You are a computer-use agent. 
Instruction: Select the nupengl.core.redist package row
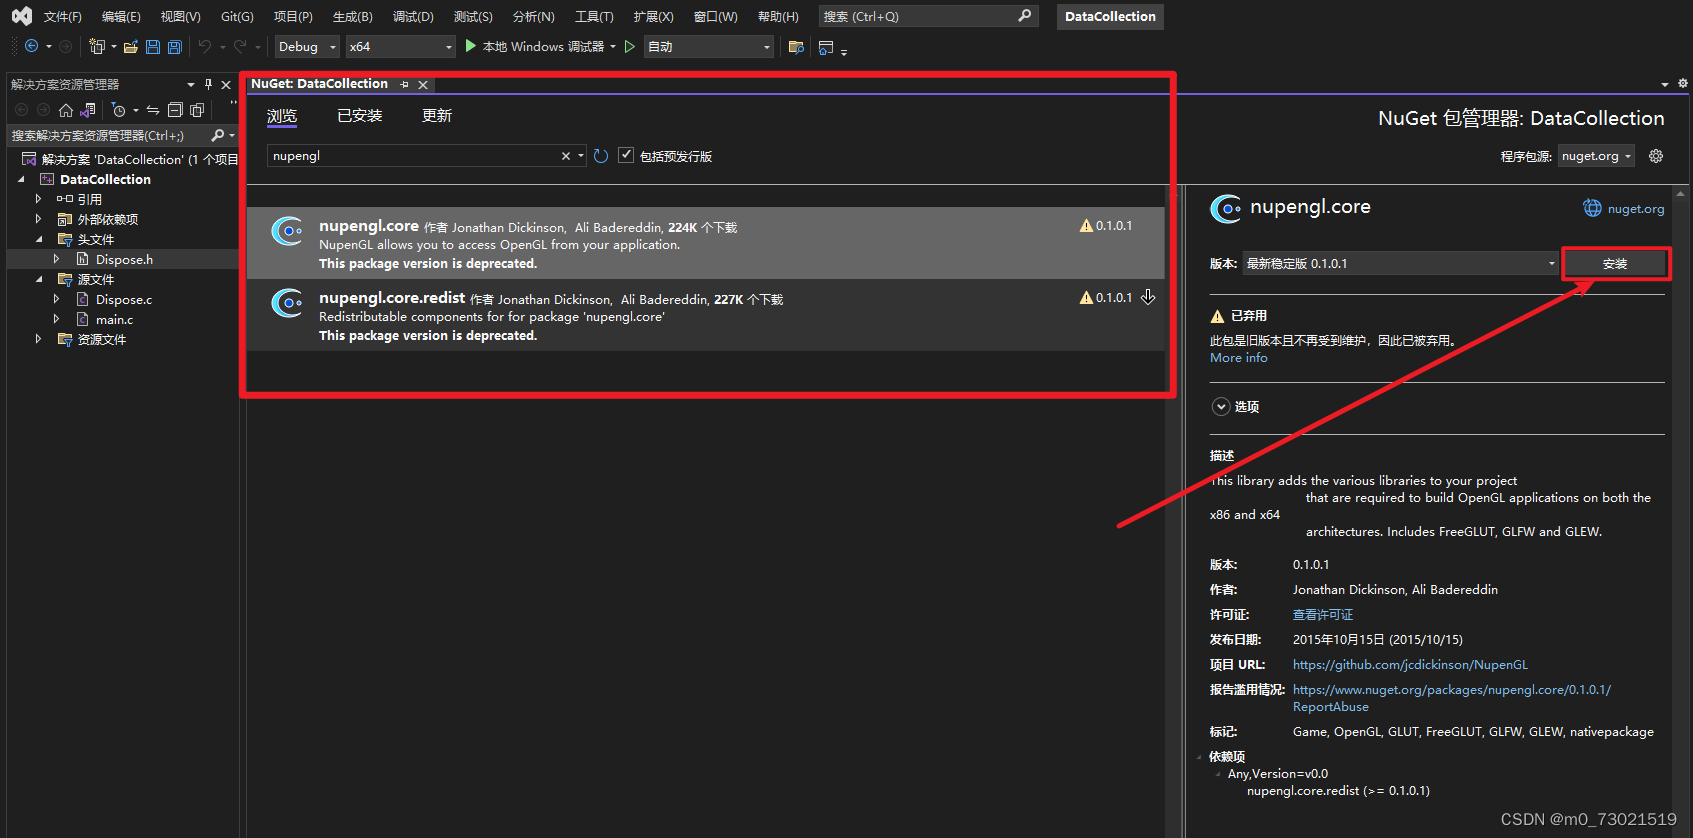(706, 315)
